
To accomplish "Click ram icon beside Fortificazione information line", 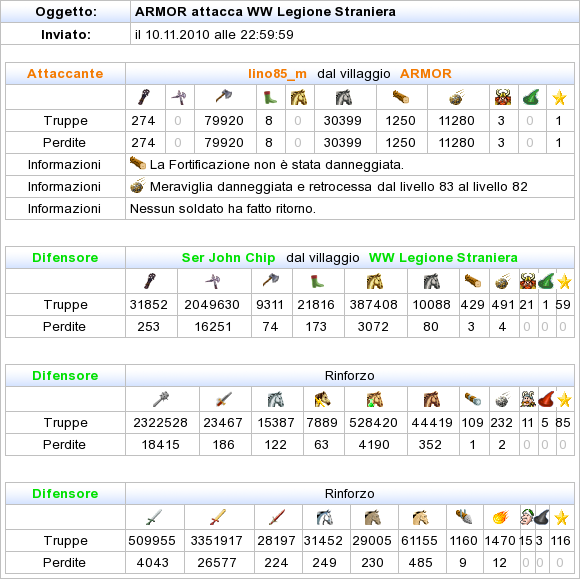I will click(138, 163).
